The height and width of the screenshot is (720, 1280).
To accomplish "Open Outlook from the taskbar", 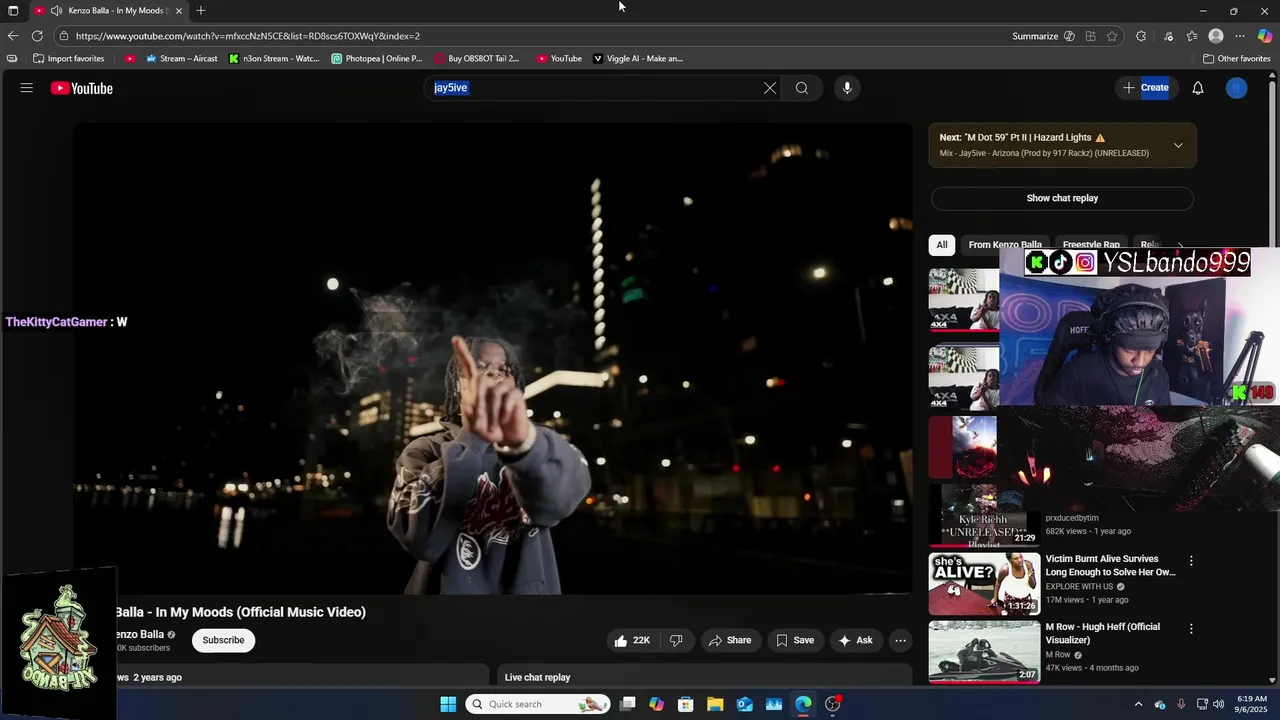I will coord(745,704).
